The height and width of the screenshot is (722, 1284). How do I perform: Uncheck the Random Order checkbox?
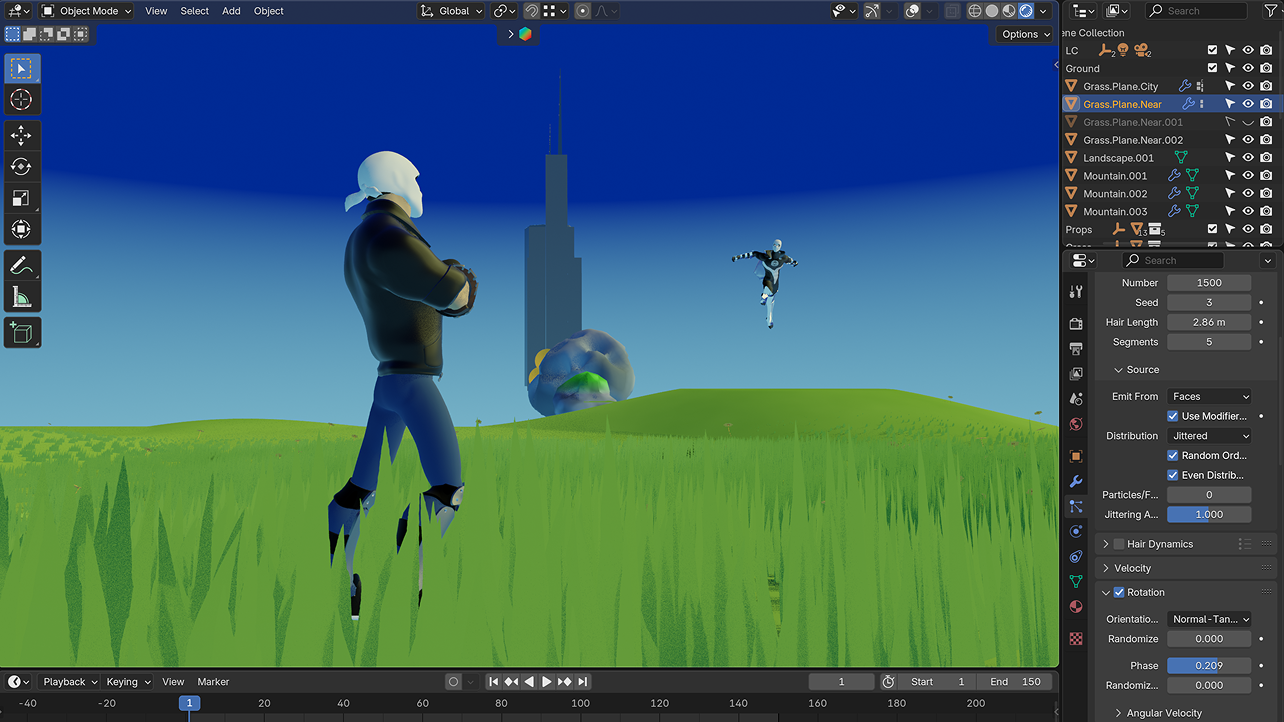pos(1173,455)
